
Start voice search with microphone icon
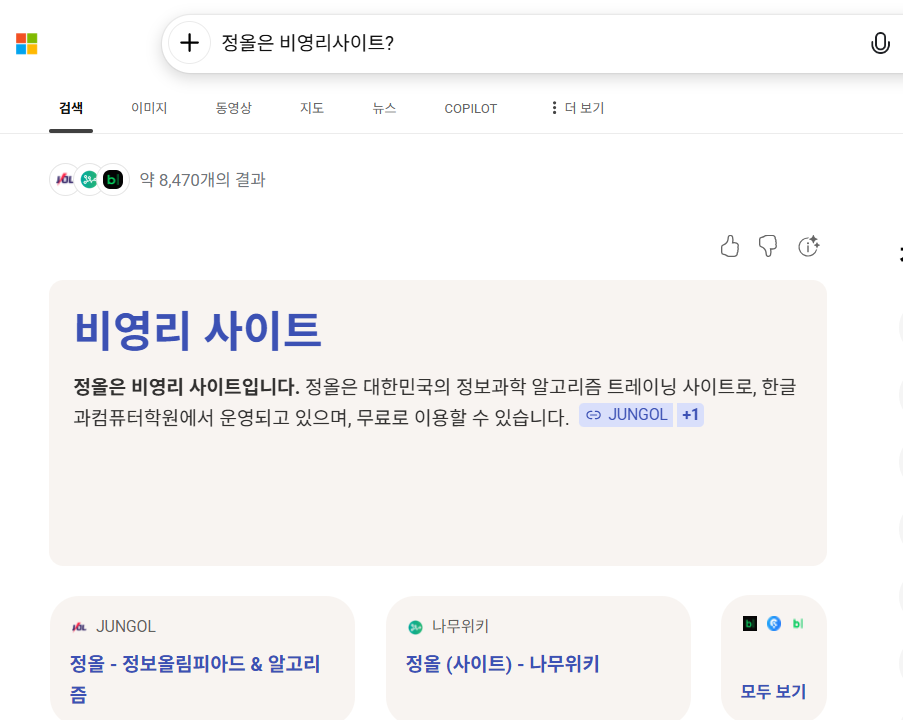(x=880, y=43)
